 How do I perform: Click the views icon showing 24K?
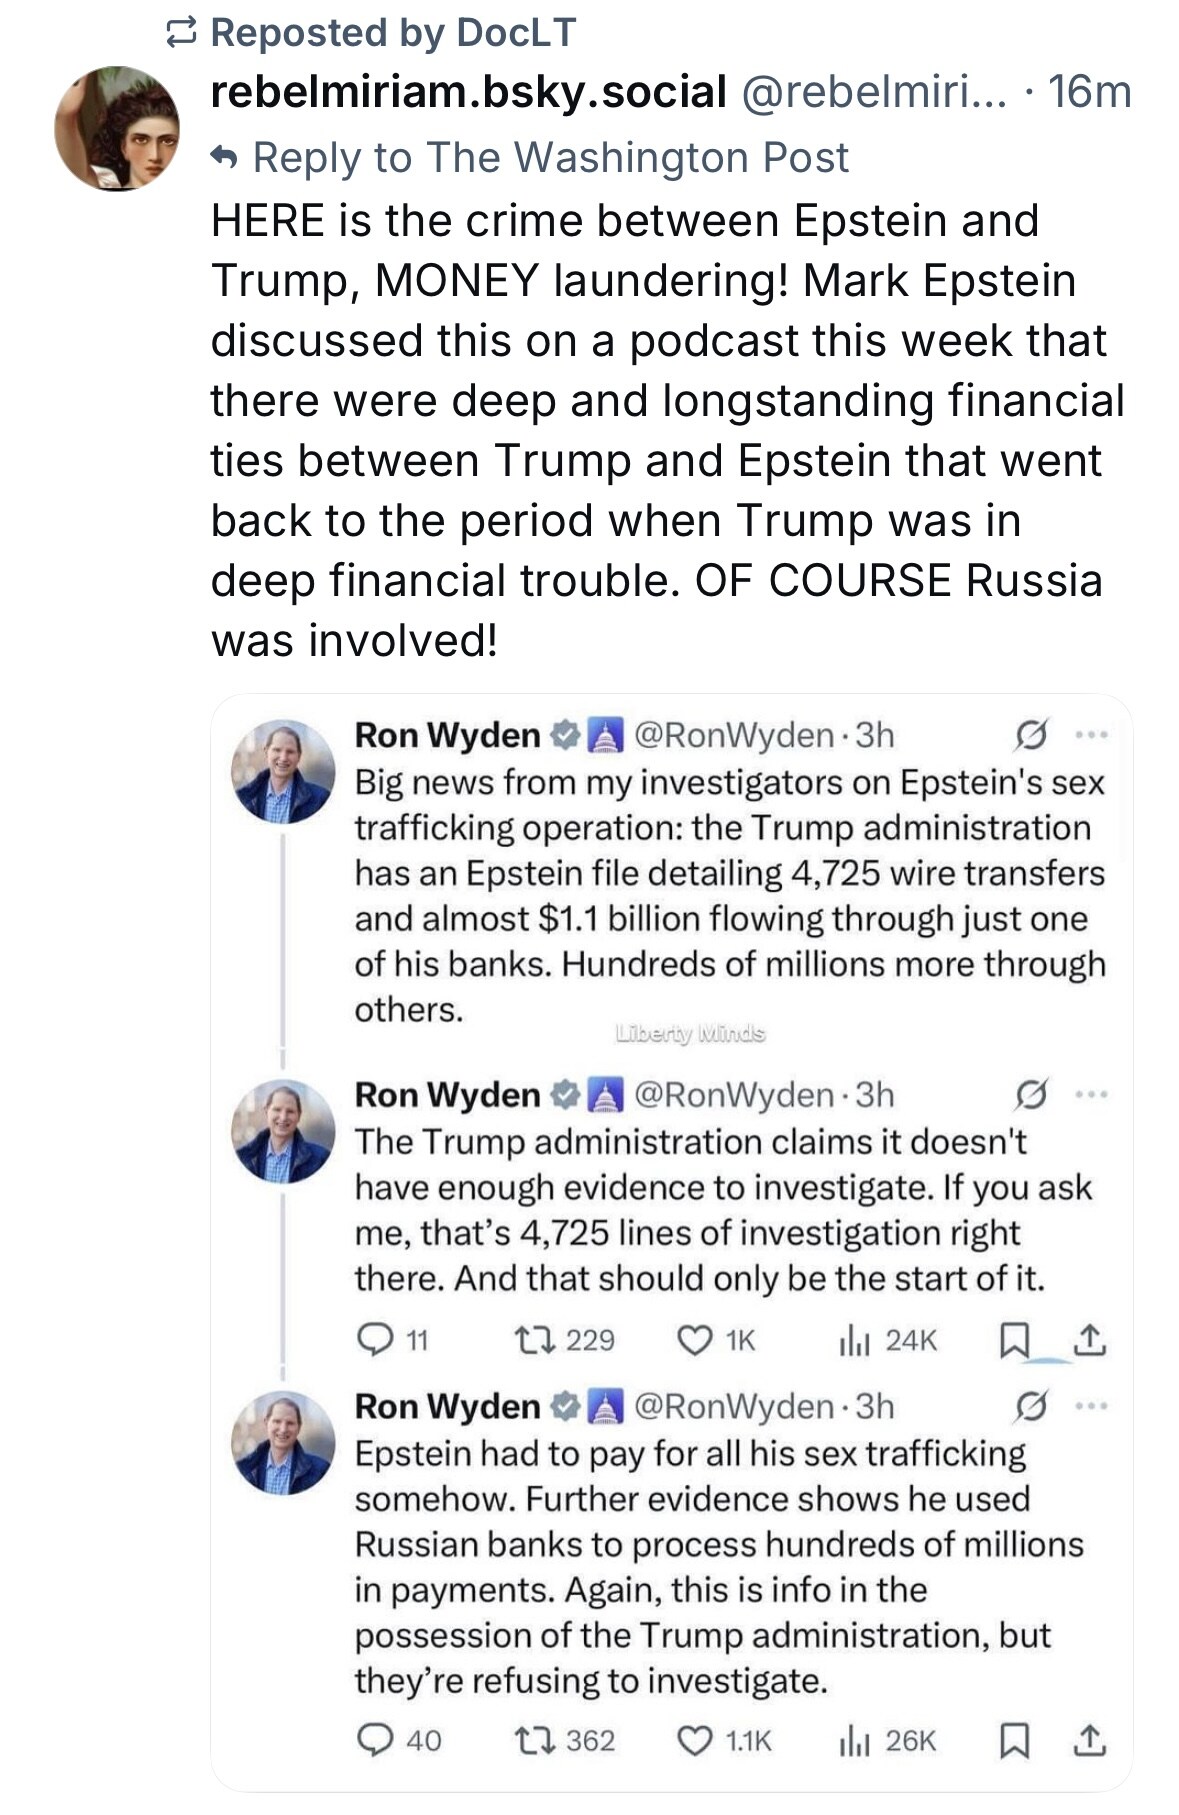[x=854, y=1340]
